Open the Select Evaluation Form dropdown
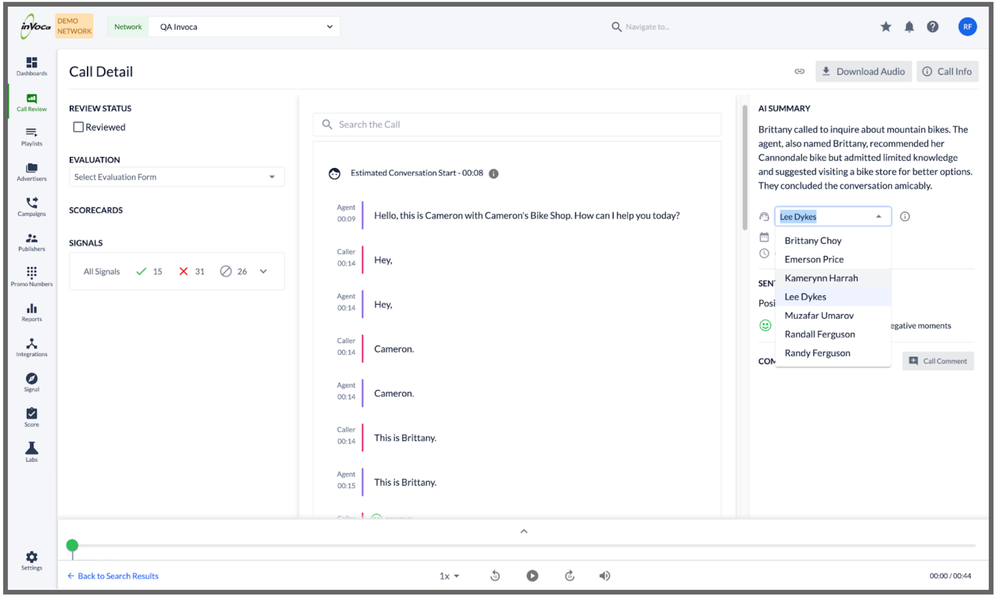 click(176, 177)
